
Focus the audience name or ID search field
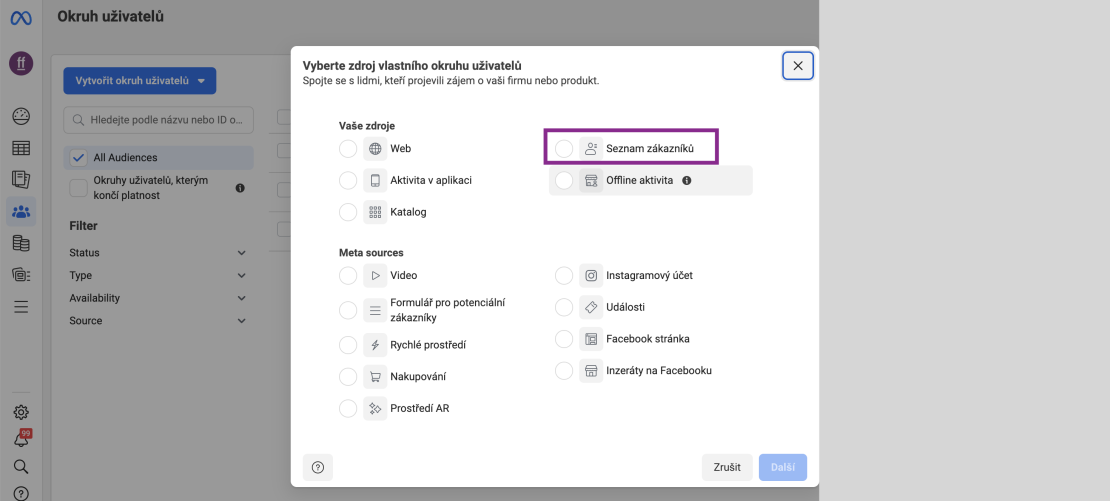click(x=159, y=120)
